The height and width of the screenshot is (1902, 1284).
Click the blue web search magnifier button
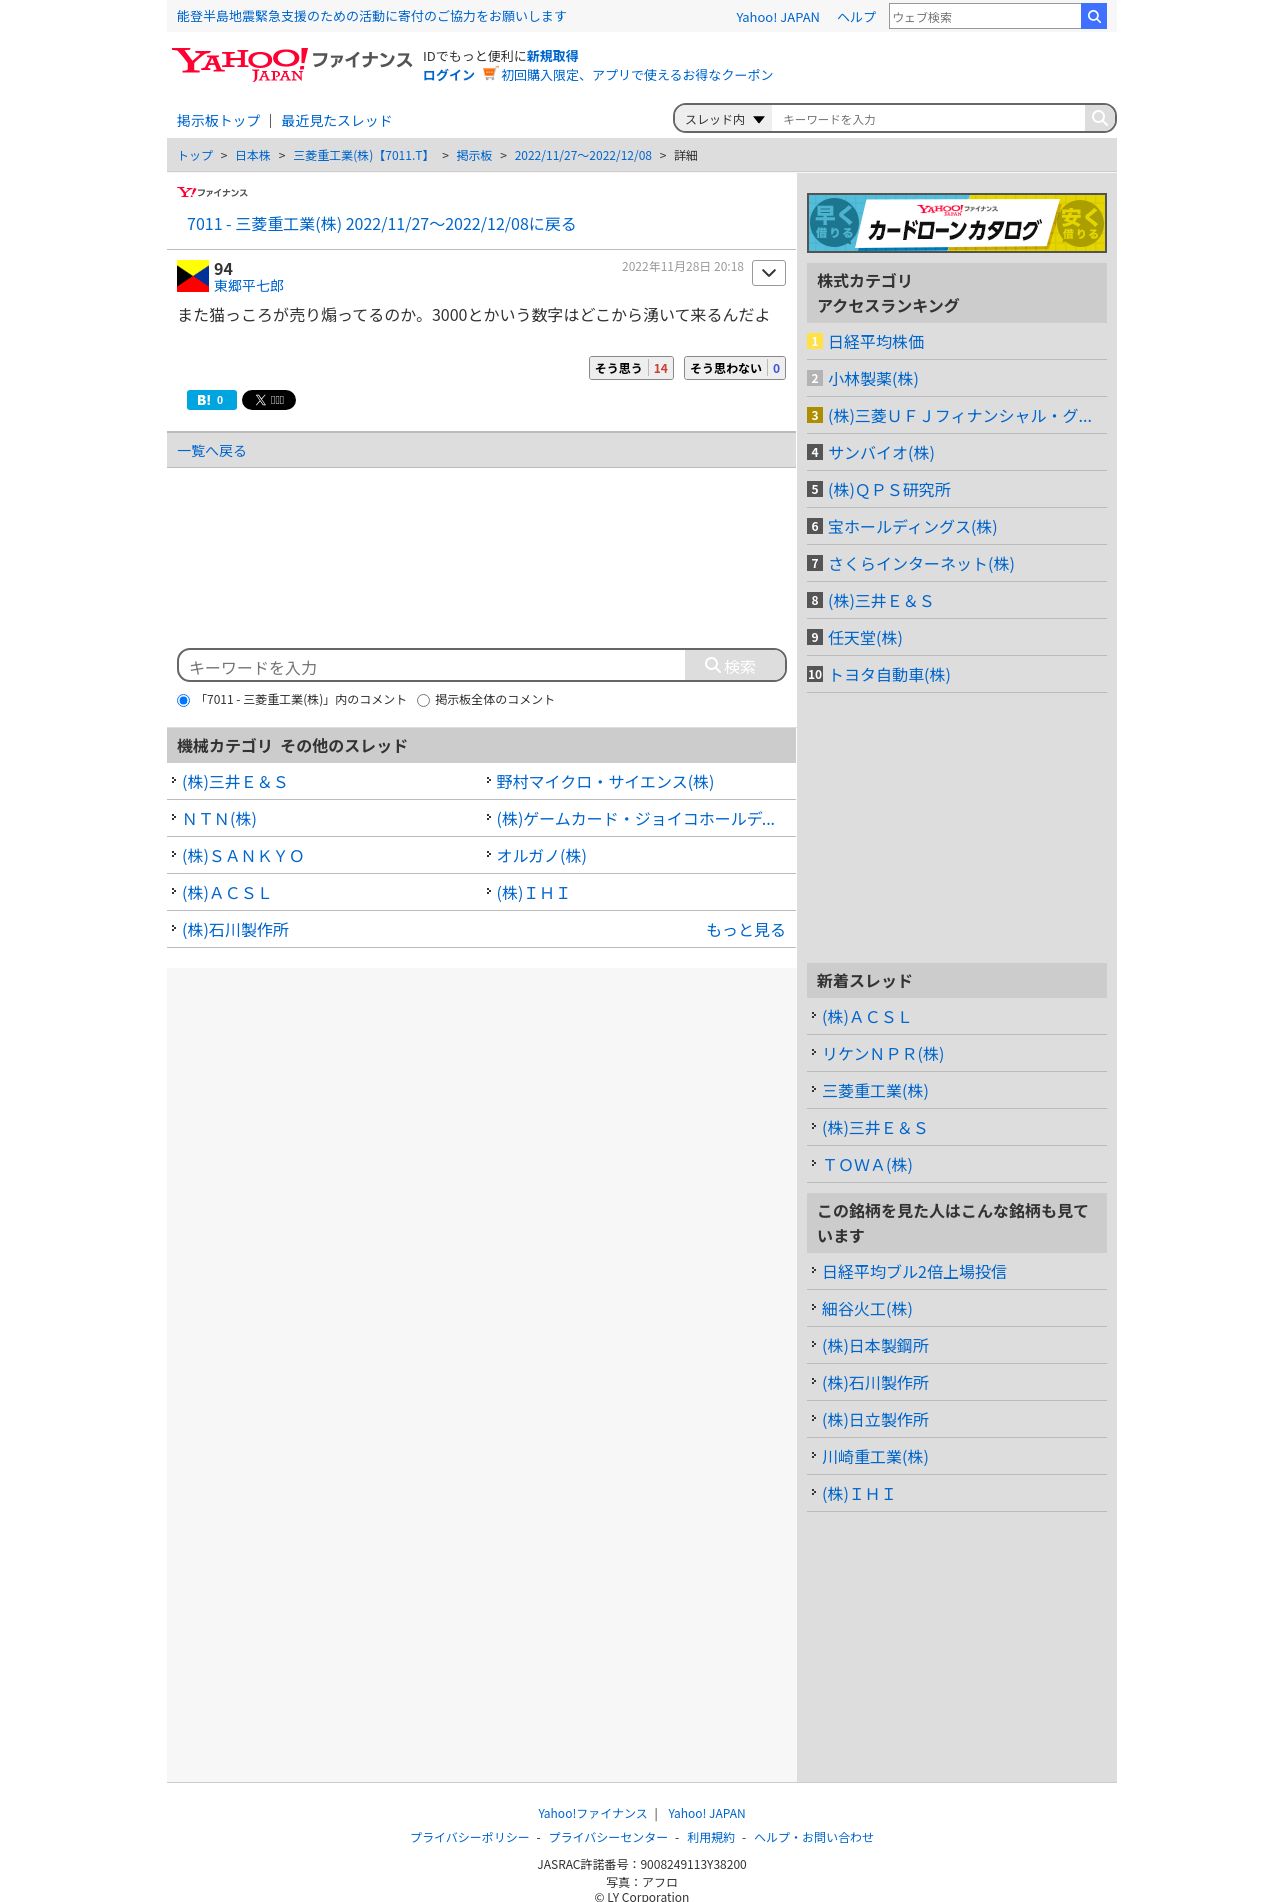pyautogui.click(x=1094, y=16)
